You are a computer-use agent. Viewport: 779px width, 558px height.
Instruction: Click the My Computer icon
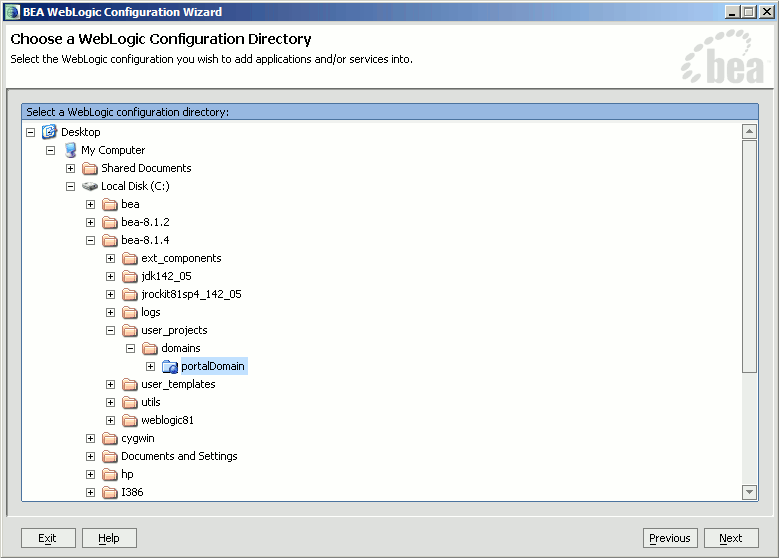click(x=71, y=150)
